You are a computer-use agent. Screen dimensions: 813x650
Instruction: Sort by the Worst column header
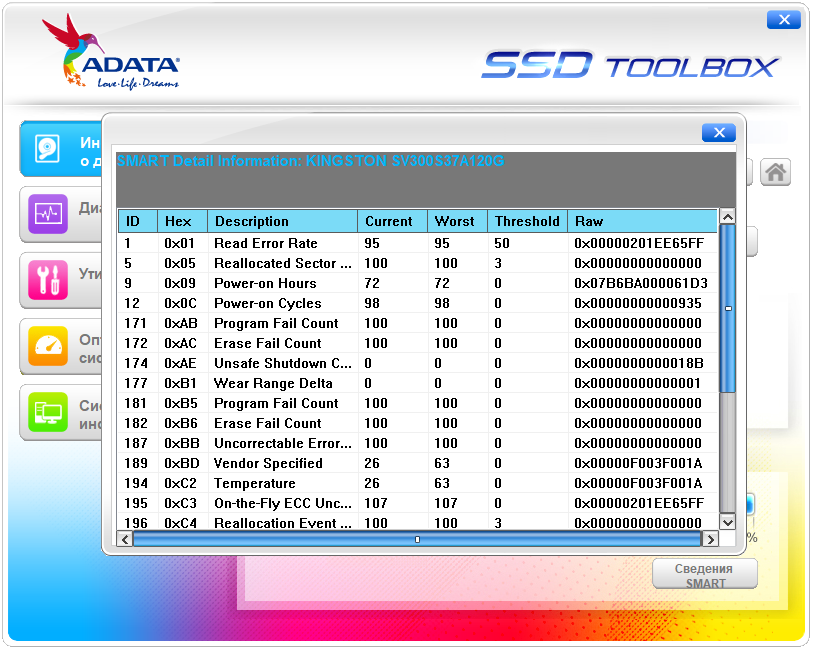point(457,221)
